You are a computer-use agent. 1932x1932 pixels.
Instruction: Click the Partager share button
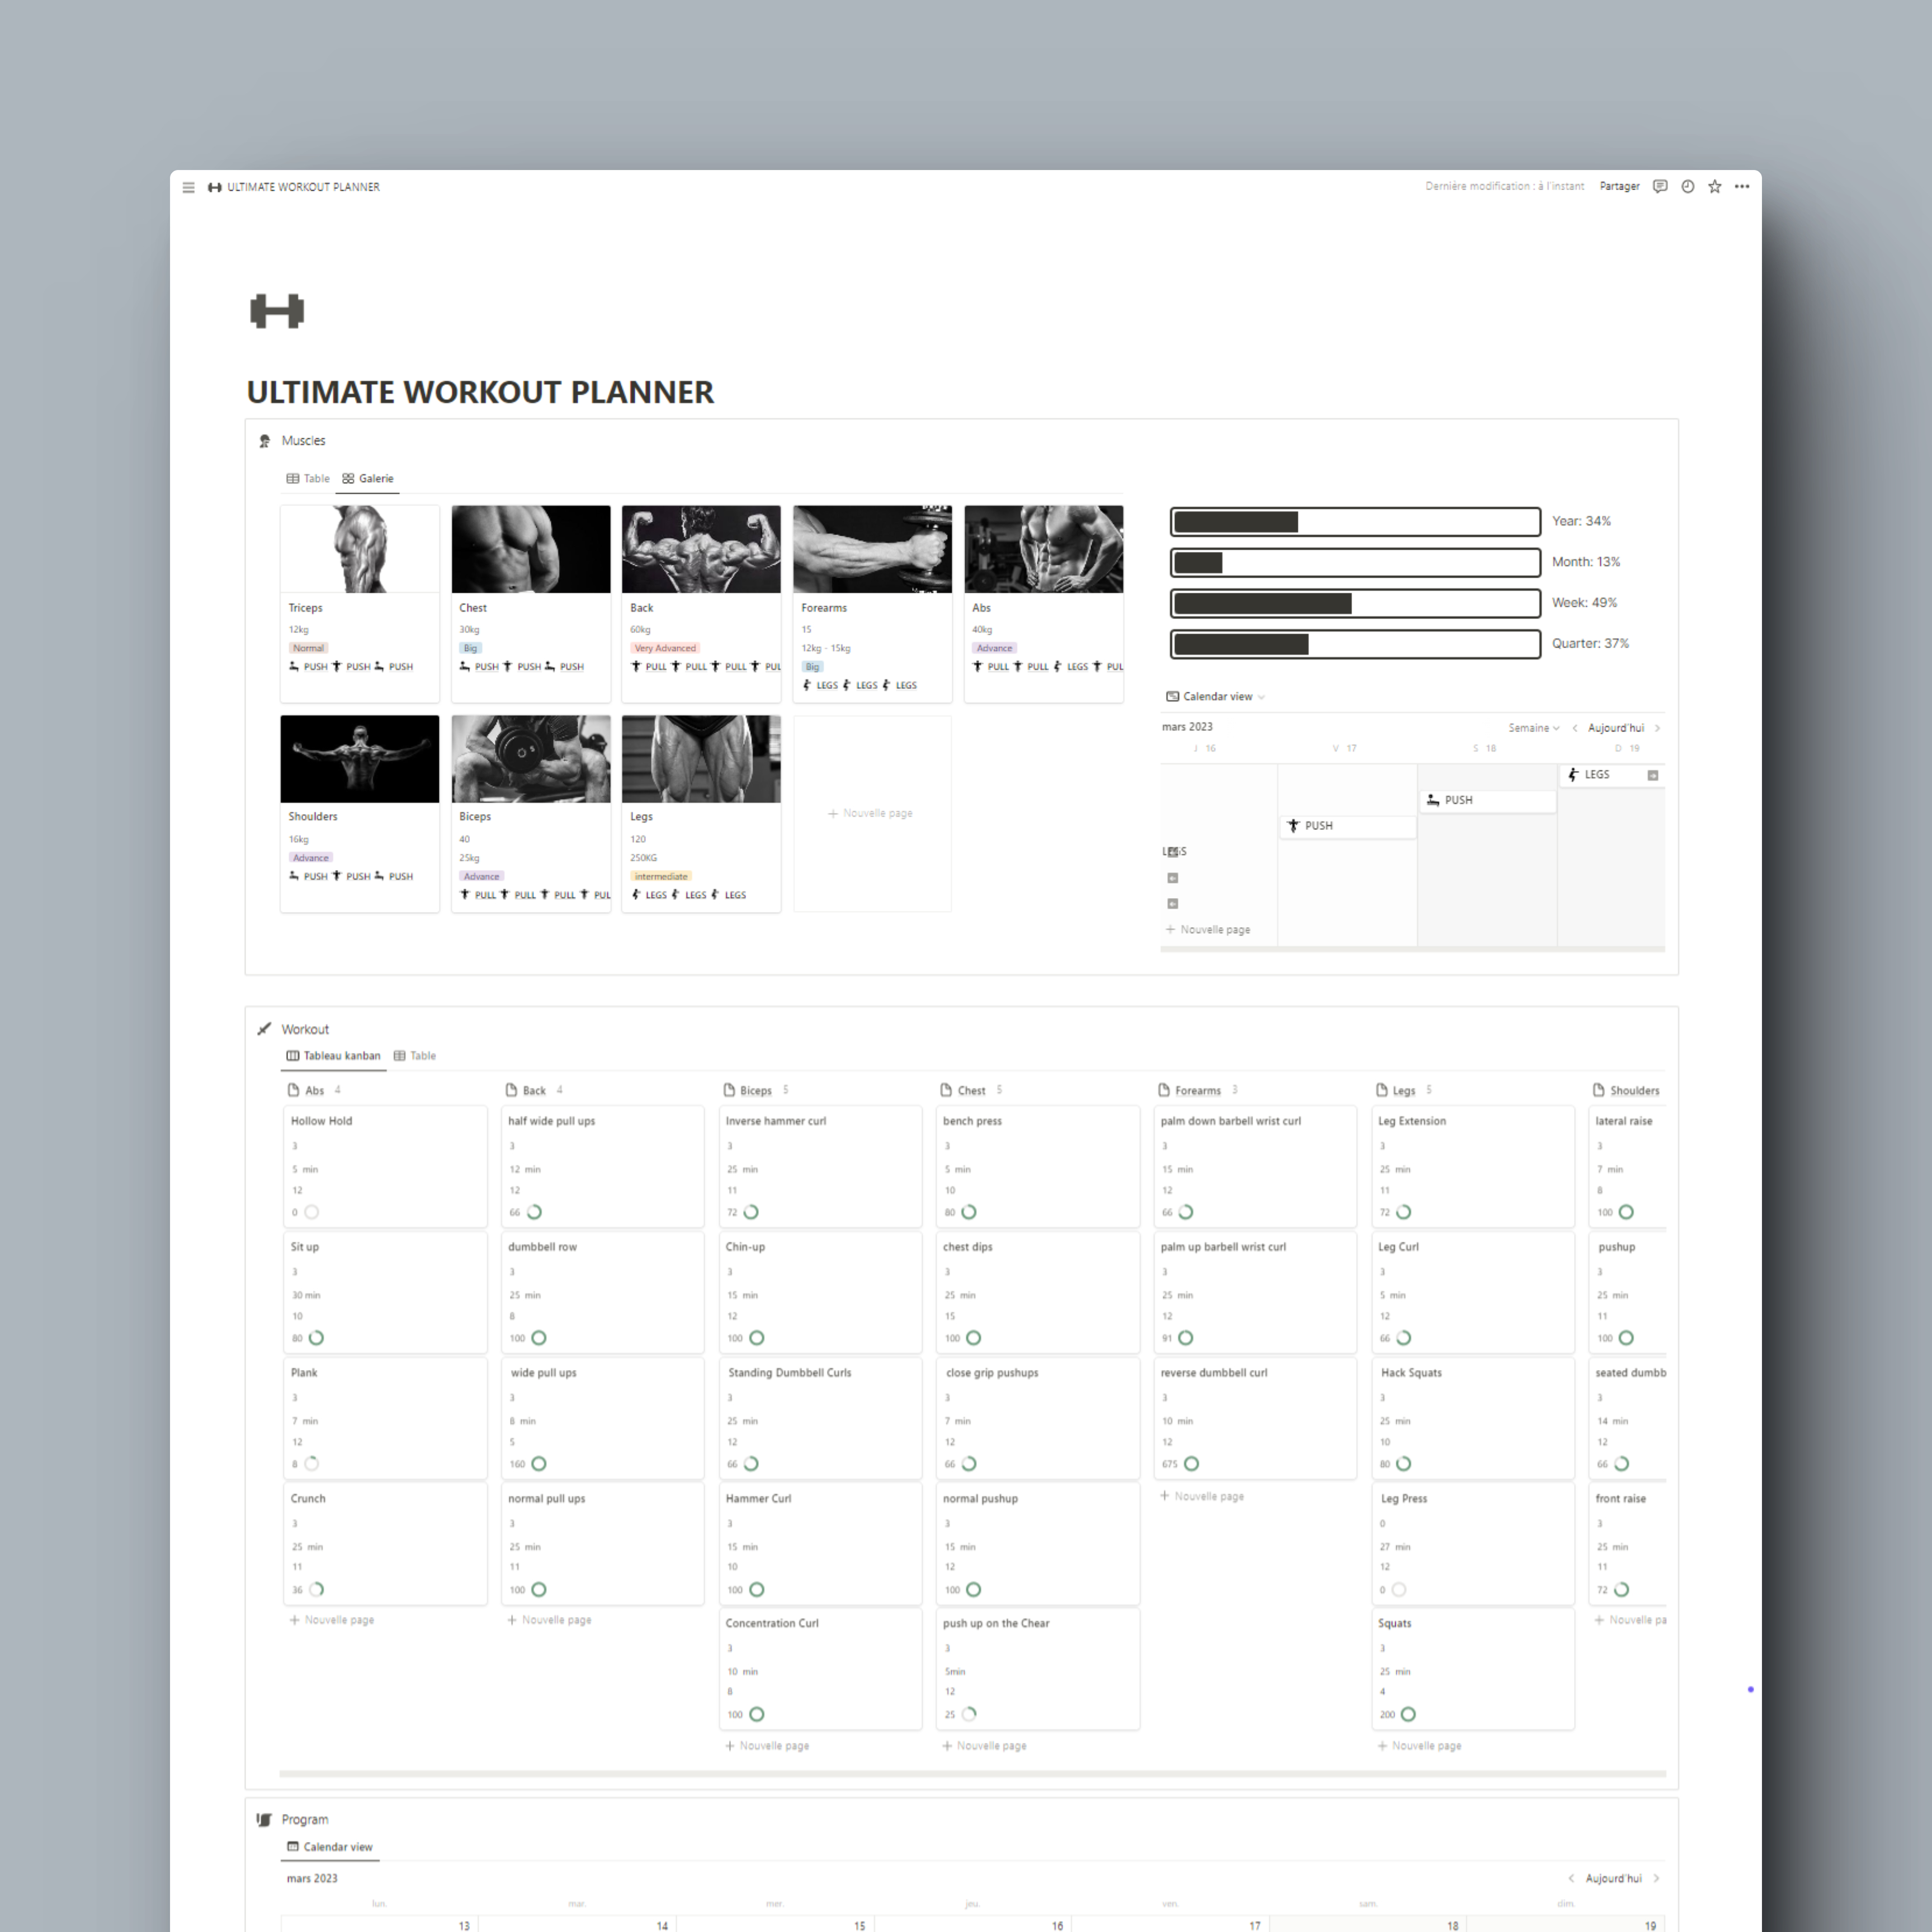(1619, 186)
